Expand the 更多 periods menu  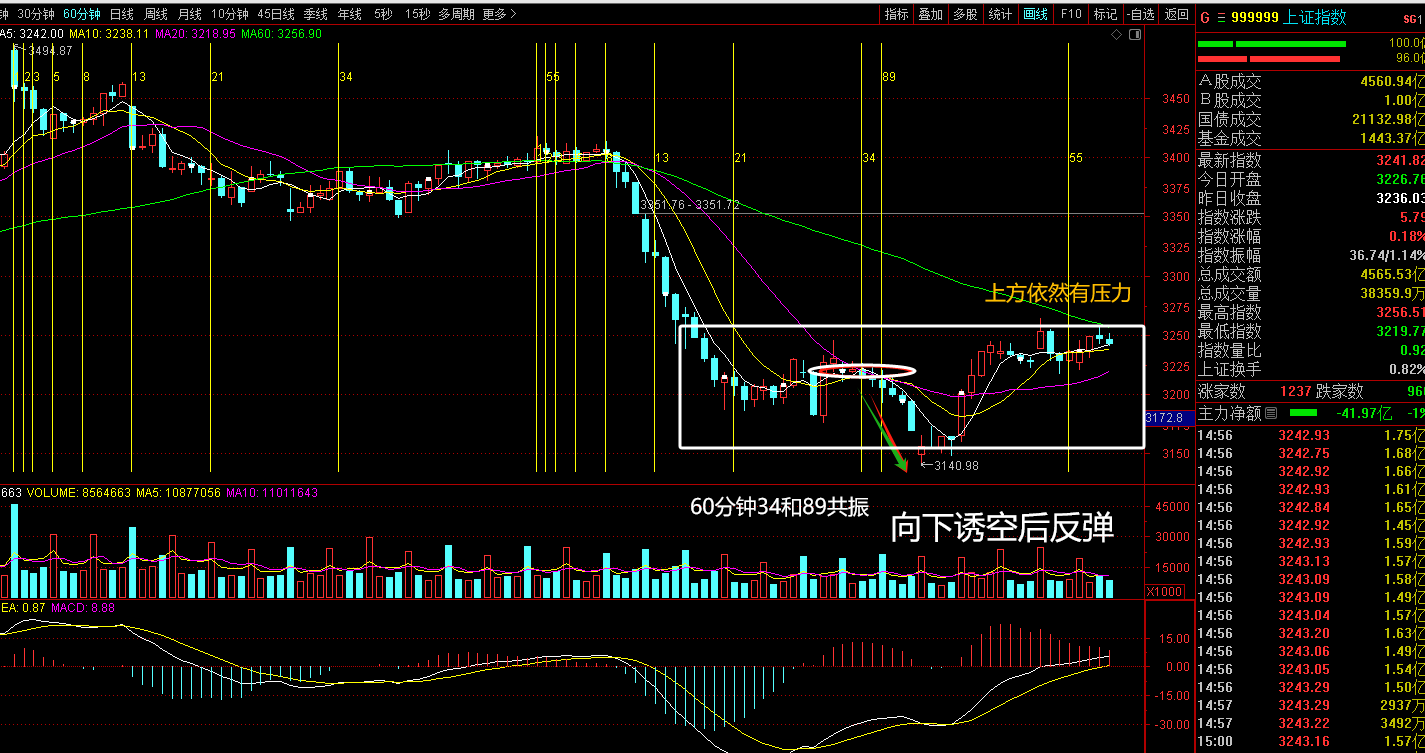pyautogui.click(x=499, y=14)
